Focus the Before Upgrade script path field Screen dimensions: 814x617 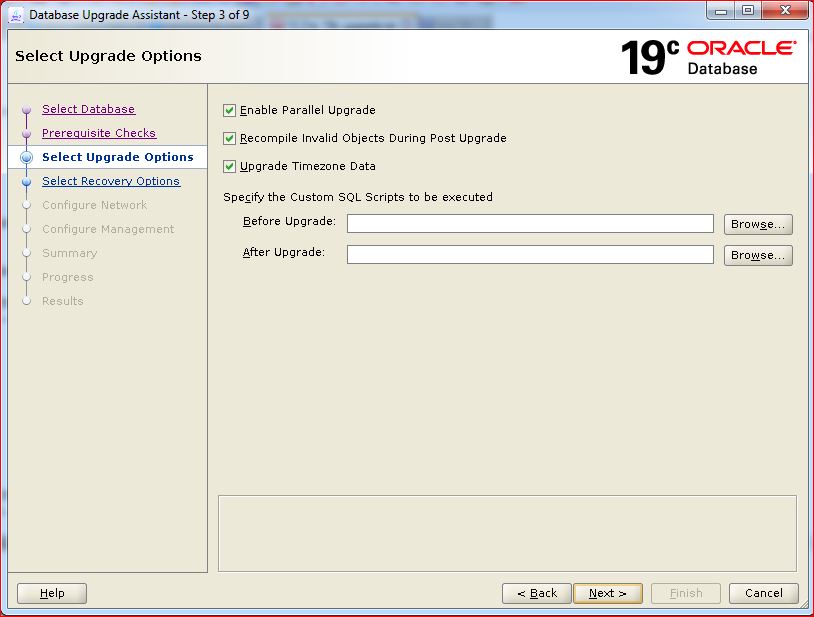pyautogui.click(x=530, y=224)
